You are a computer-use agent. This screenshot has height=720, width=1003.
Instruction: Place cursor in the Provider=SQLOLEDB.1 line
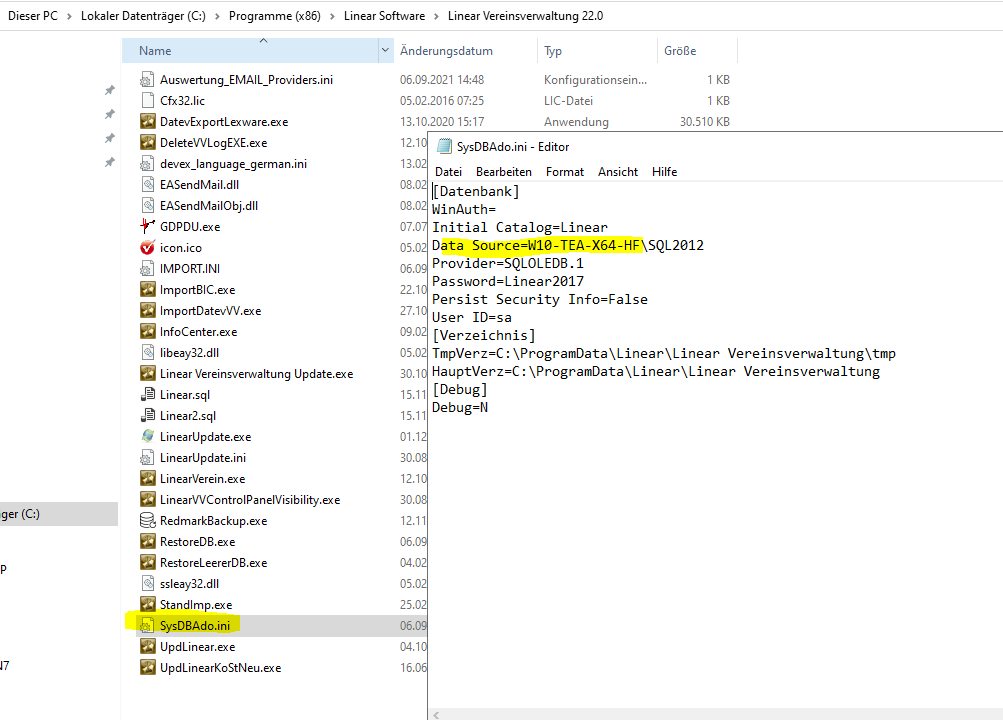[508, 263]
